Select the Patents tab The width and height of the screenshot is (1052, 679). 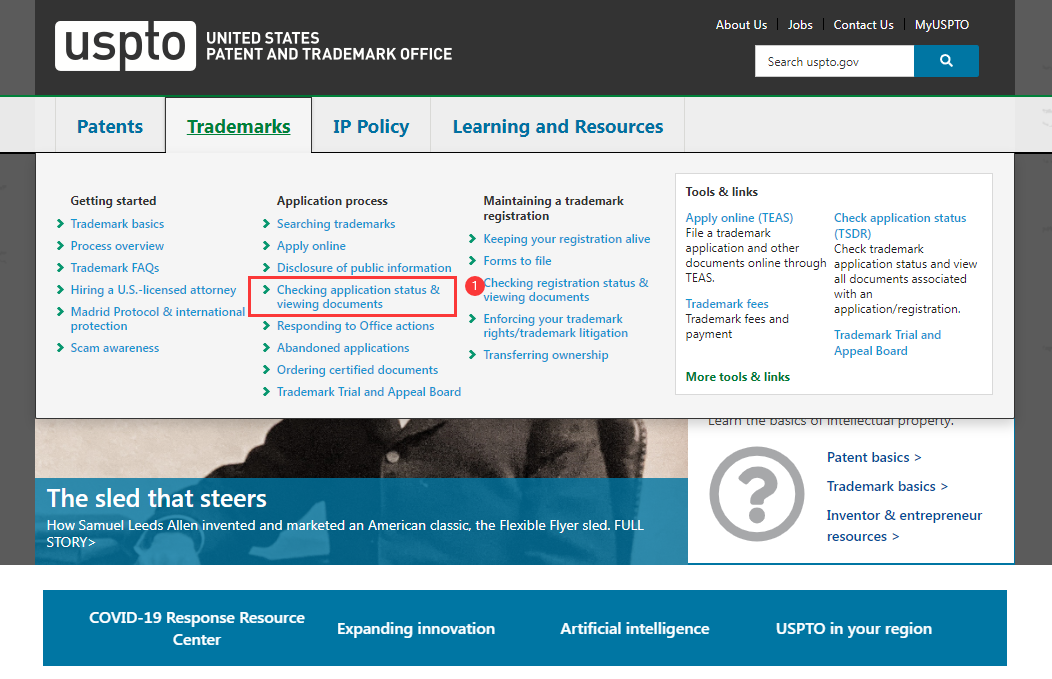tap(110, 126)
